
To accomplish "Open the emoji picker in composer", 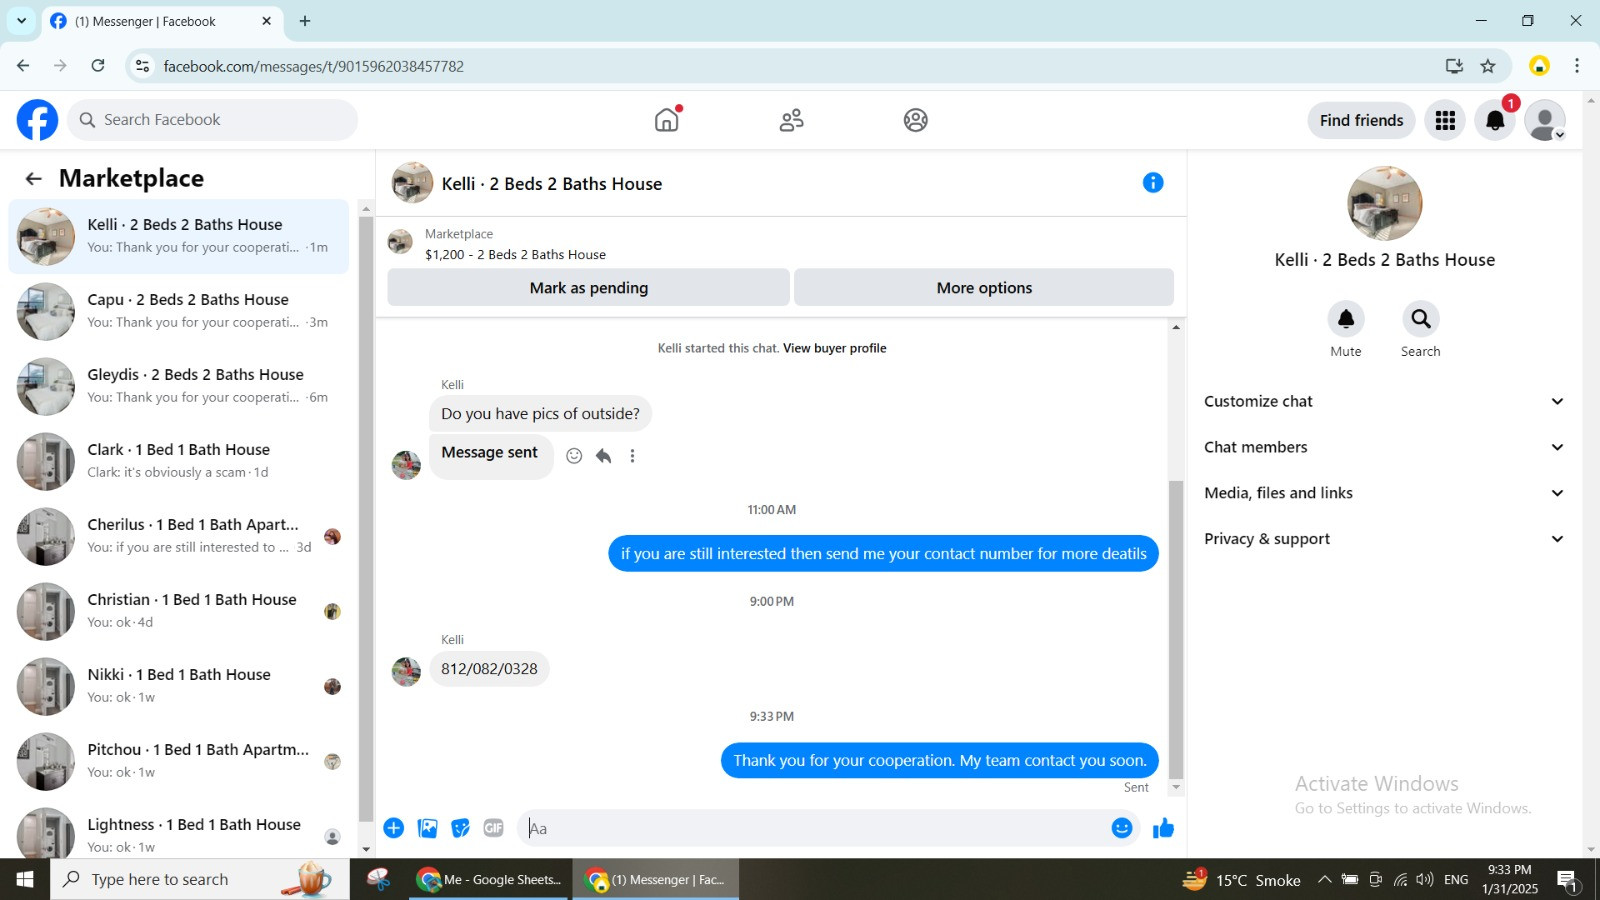I will tap(1122, 828).
